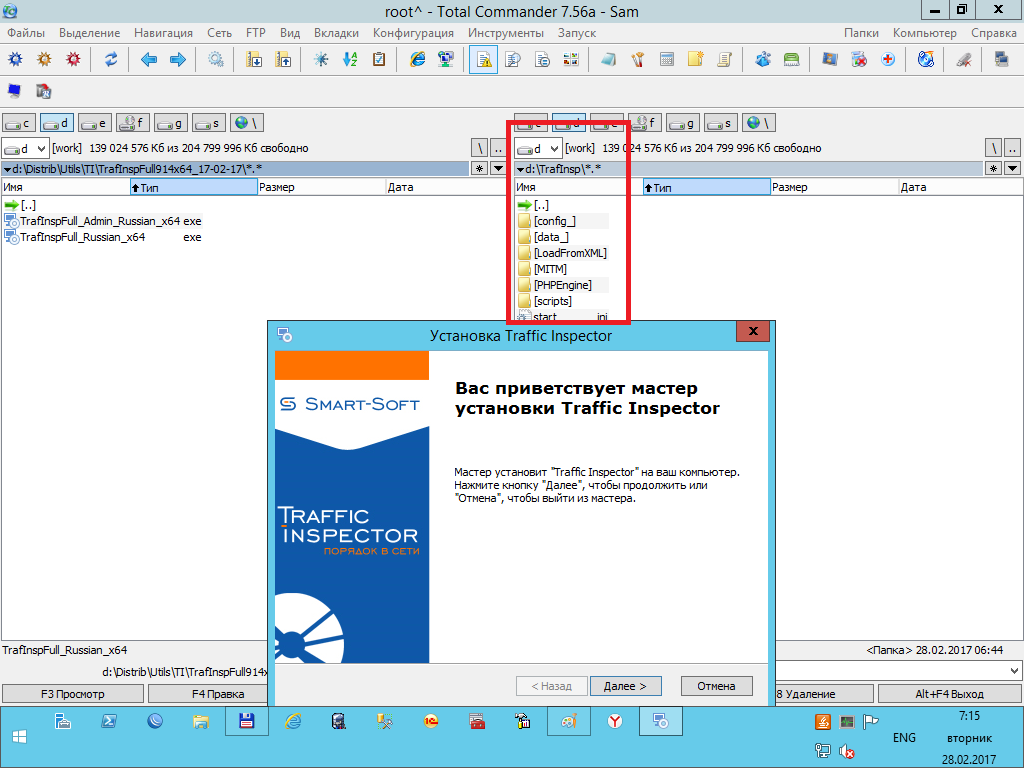The width and height of the screenshot is (1024, 768).
Task: Open the calculator toolbar icon
Action: [666, 59]
